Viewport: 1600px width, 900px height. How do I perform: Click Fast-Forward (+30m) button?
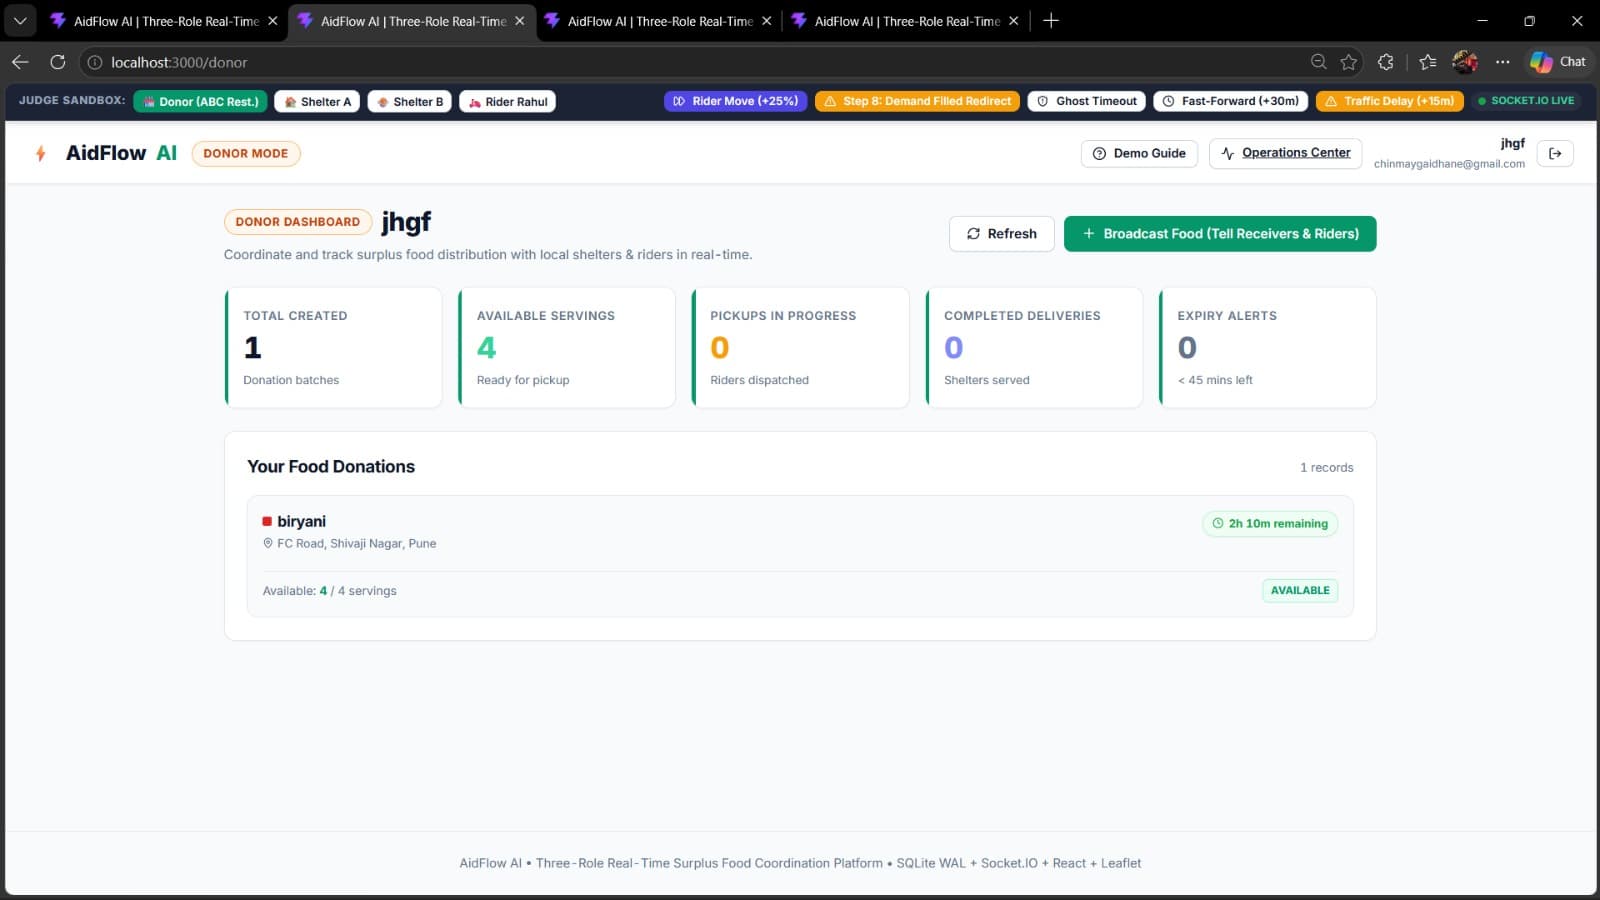[1231, 101]
